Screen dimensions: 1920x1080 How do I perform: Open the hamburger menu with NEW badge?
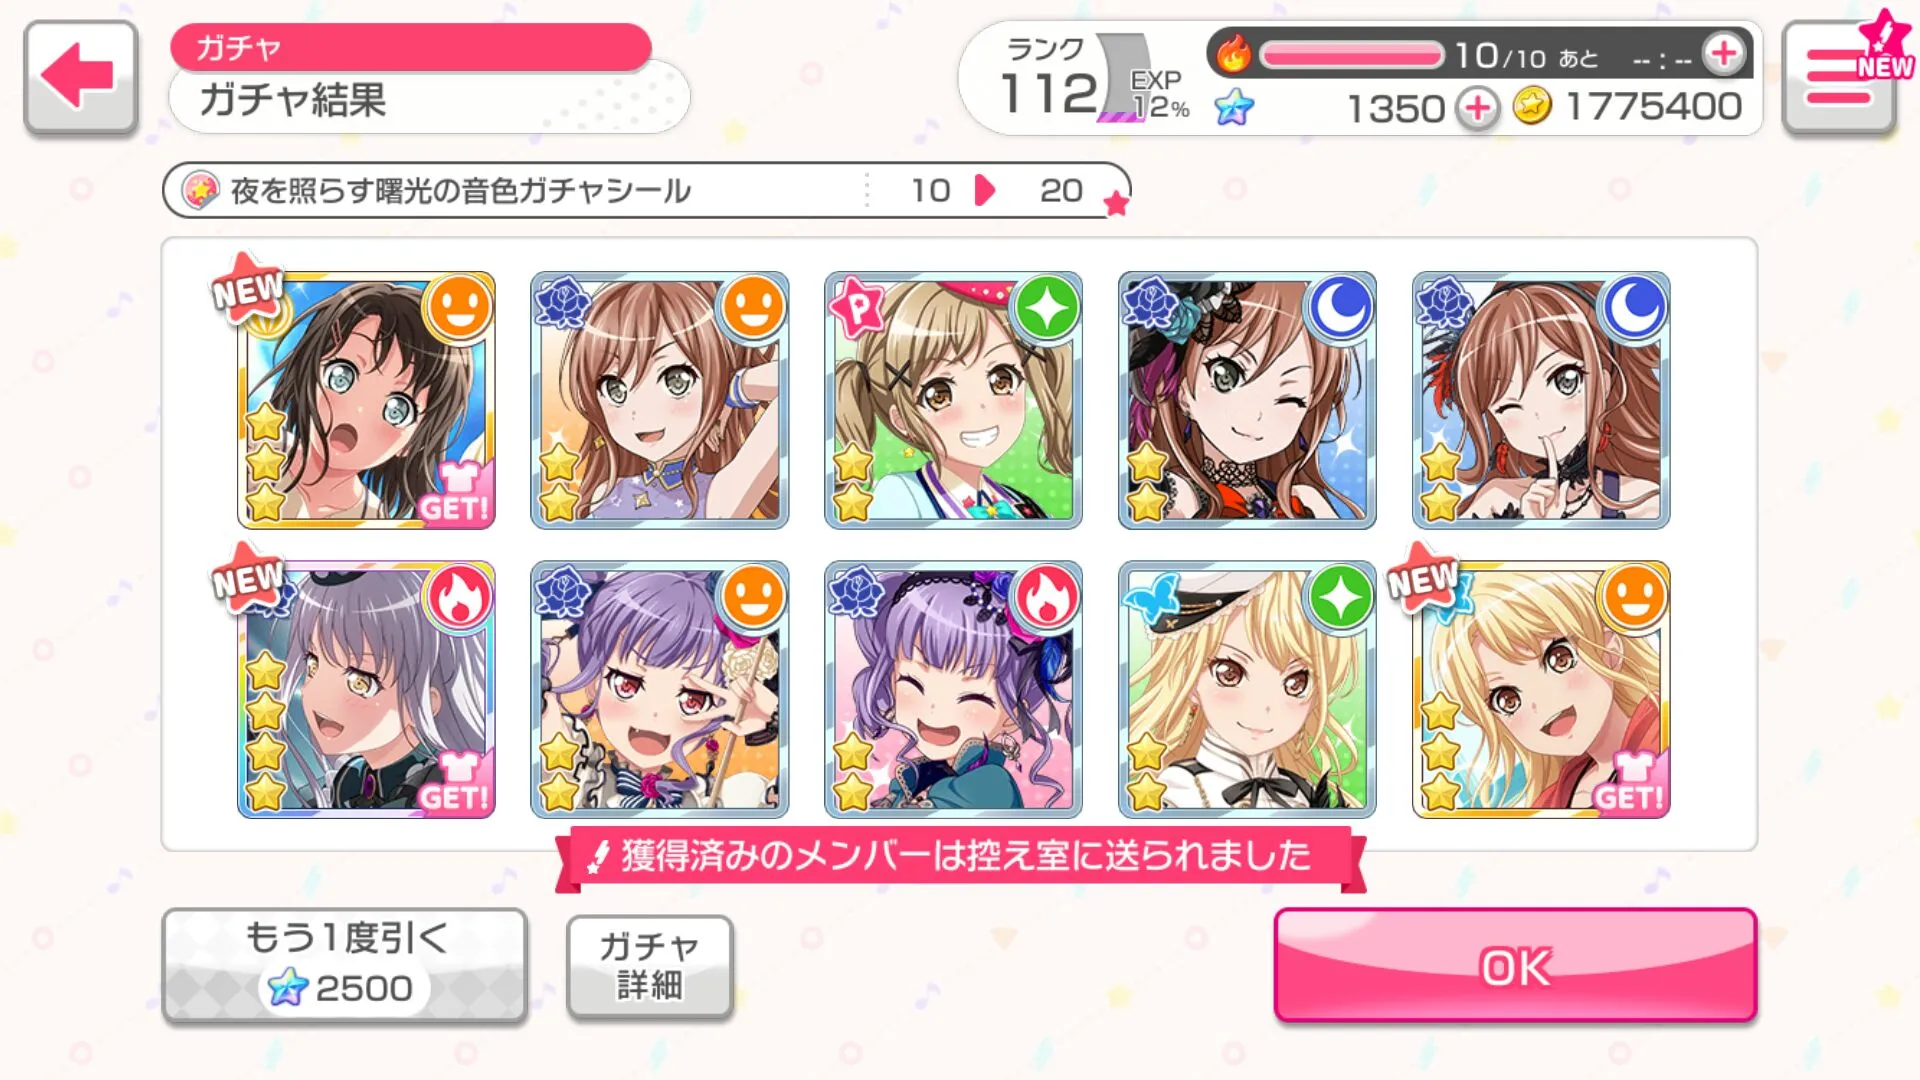(1840, 77)
